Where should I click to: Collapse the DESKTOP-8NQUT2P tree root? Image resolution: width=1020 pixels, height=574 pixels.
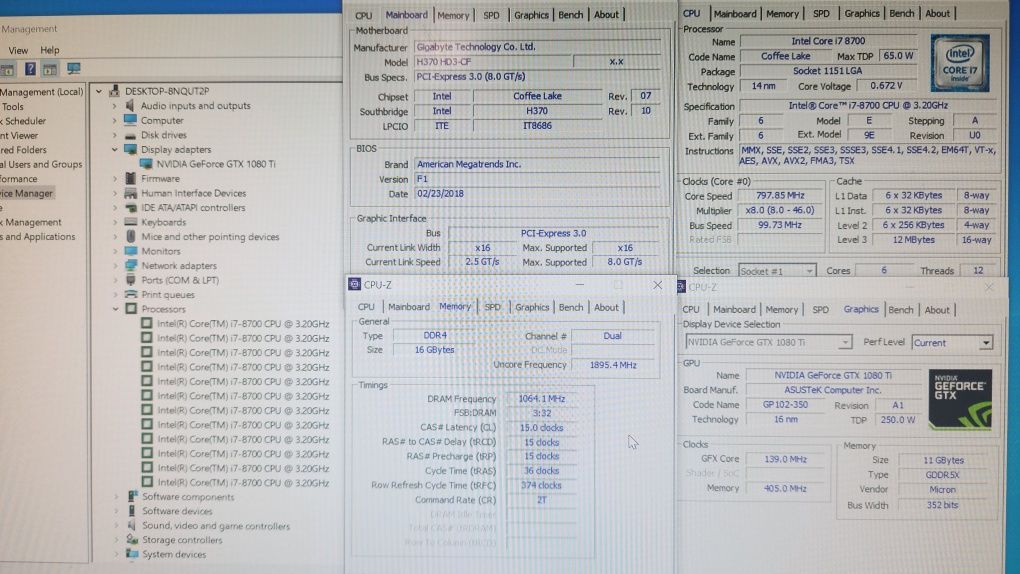(99, 91)
